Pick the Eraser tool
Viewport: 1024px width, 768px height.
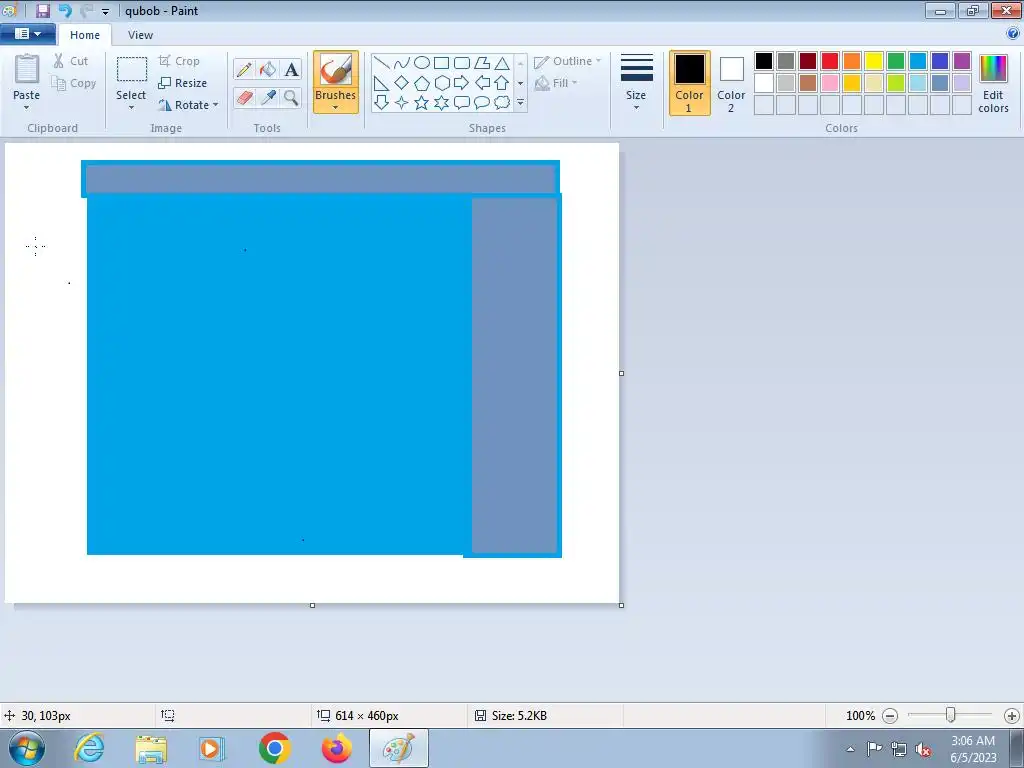(244, 97)
